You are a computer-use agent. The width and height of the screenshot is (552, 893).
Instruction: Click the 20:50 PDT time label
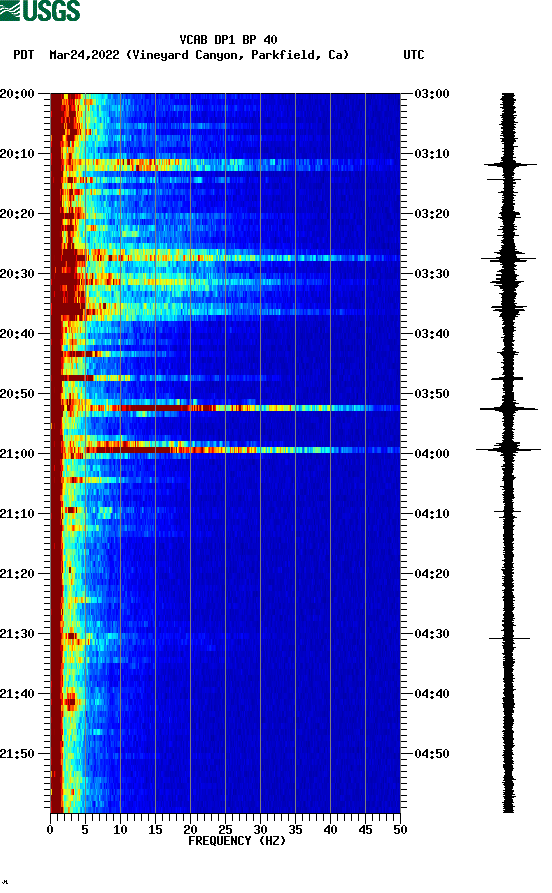click(17, 394)
